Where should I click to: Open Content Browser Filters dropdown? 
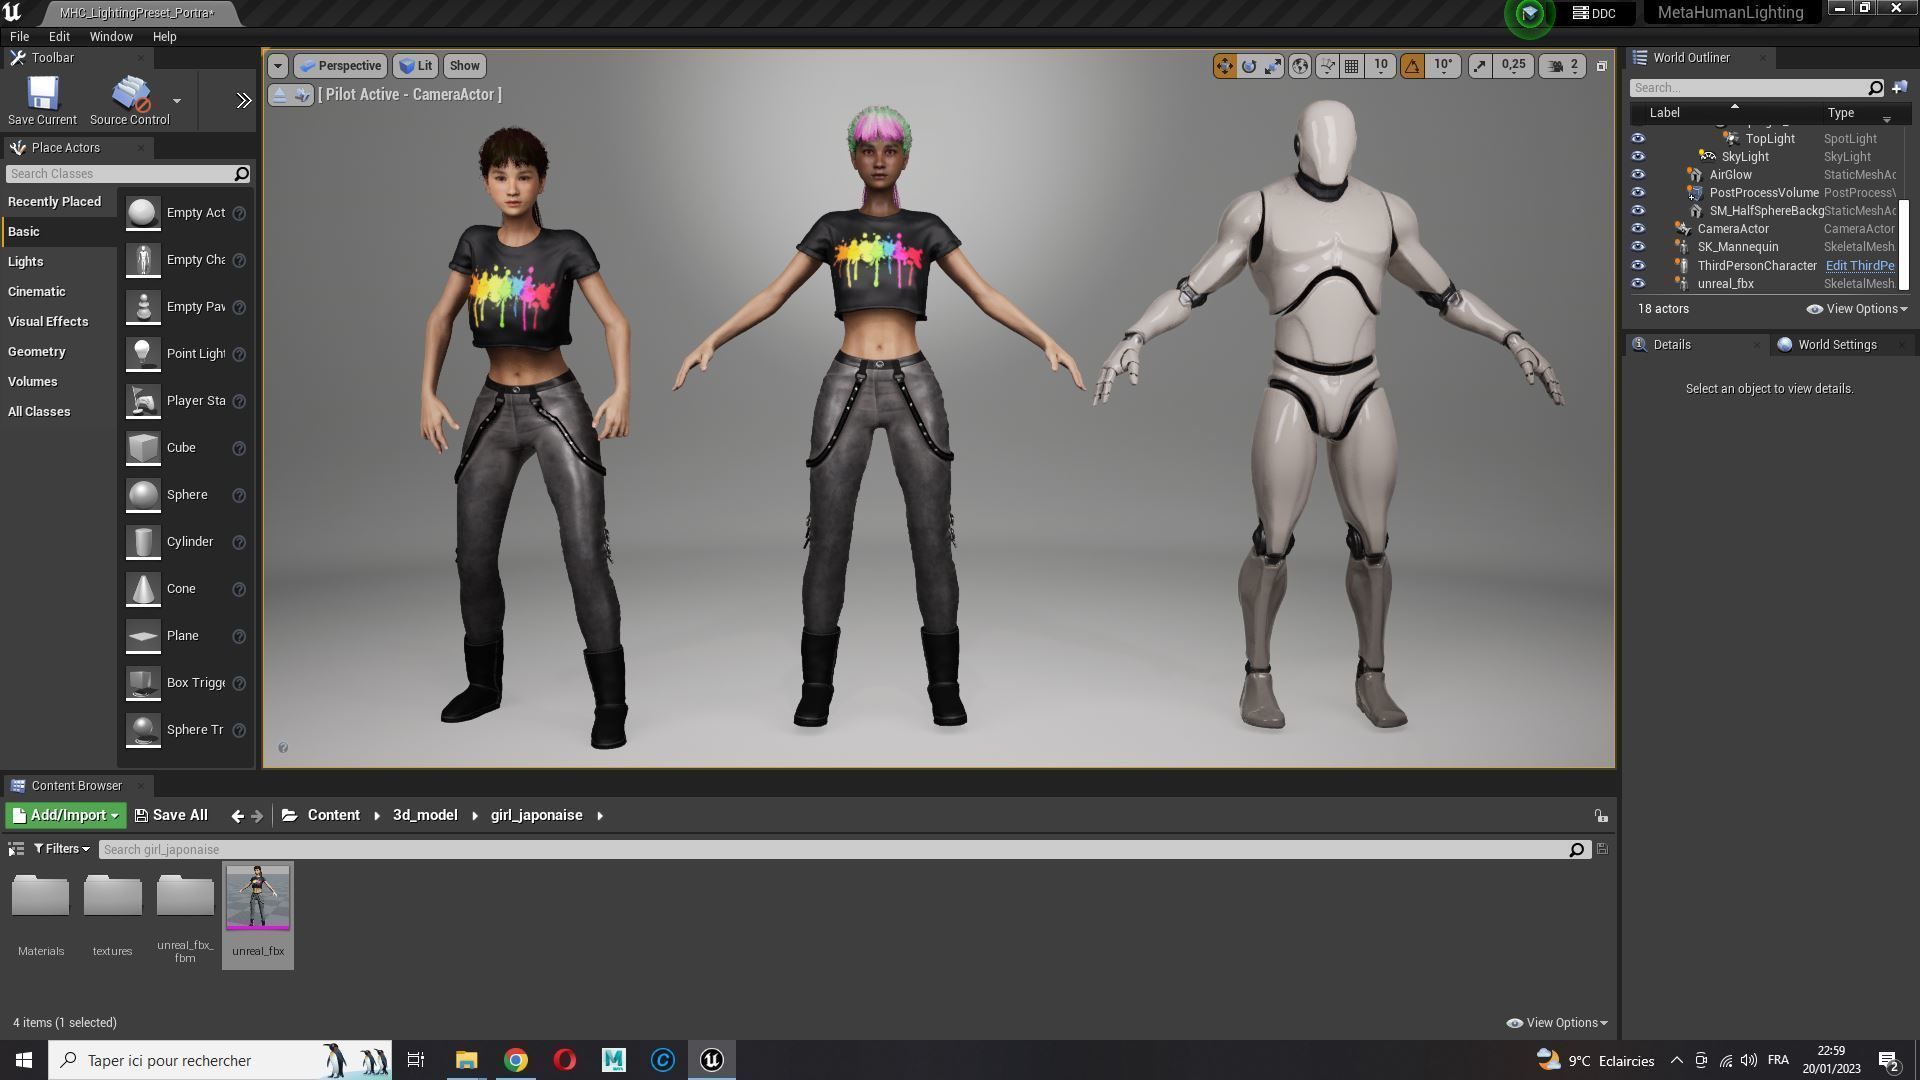(62, 849)
